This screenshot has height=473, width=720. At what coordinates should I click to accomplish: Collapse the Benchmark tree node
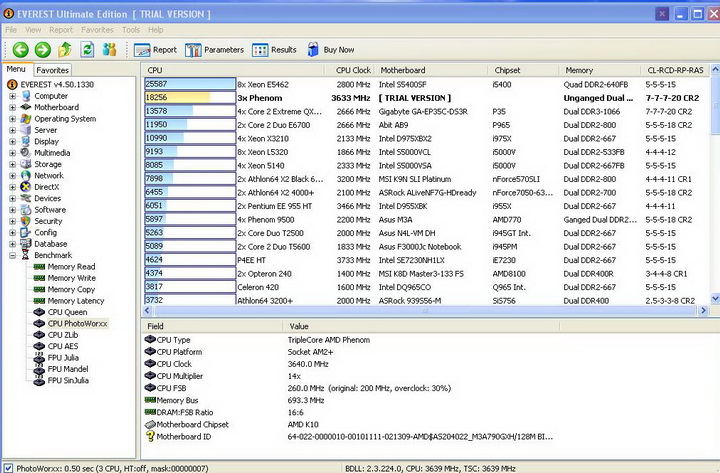12,255
